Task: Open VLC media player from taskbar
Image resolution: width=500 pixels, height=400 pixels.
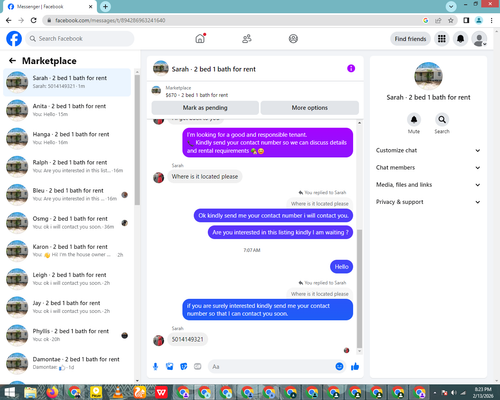Action: pyautogui.click(x=117, y=393)
